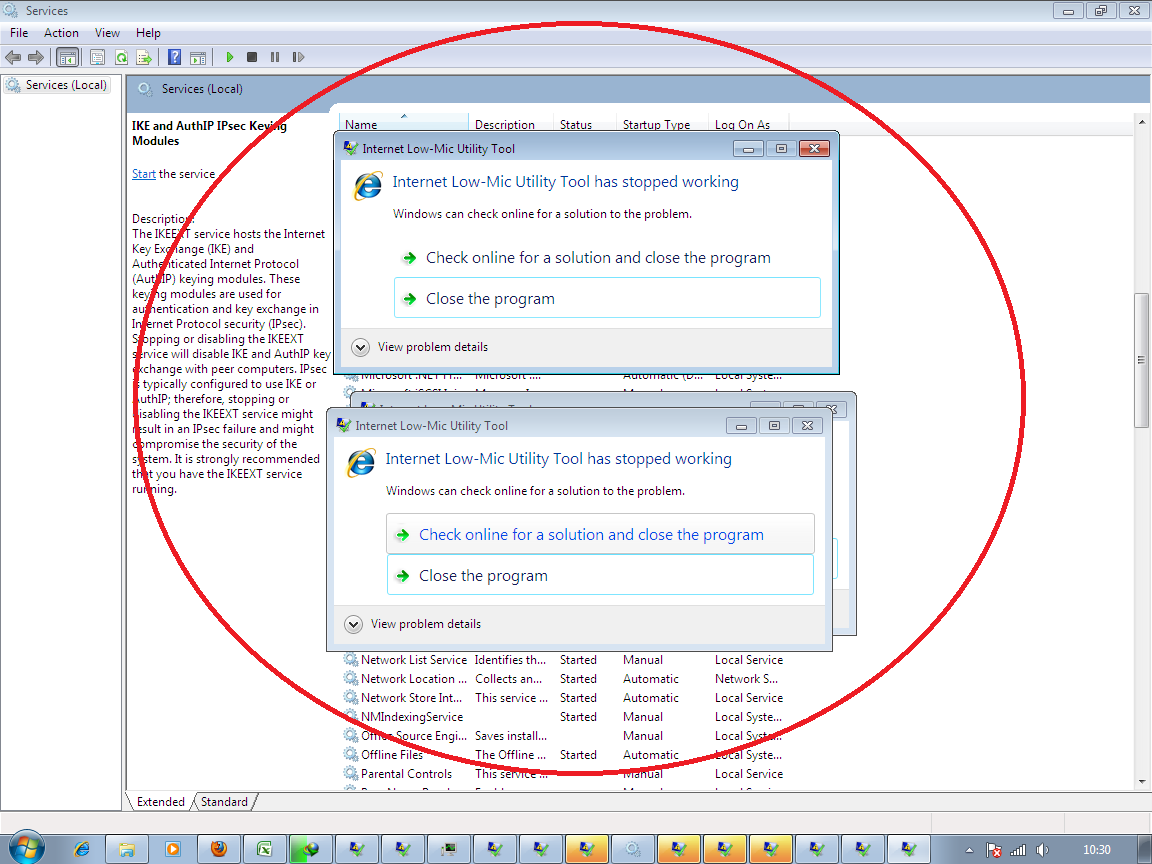Open the Action menu
This screenshot has width=1152, height=864.
pyautogui.click(x=61, y=33)
